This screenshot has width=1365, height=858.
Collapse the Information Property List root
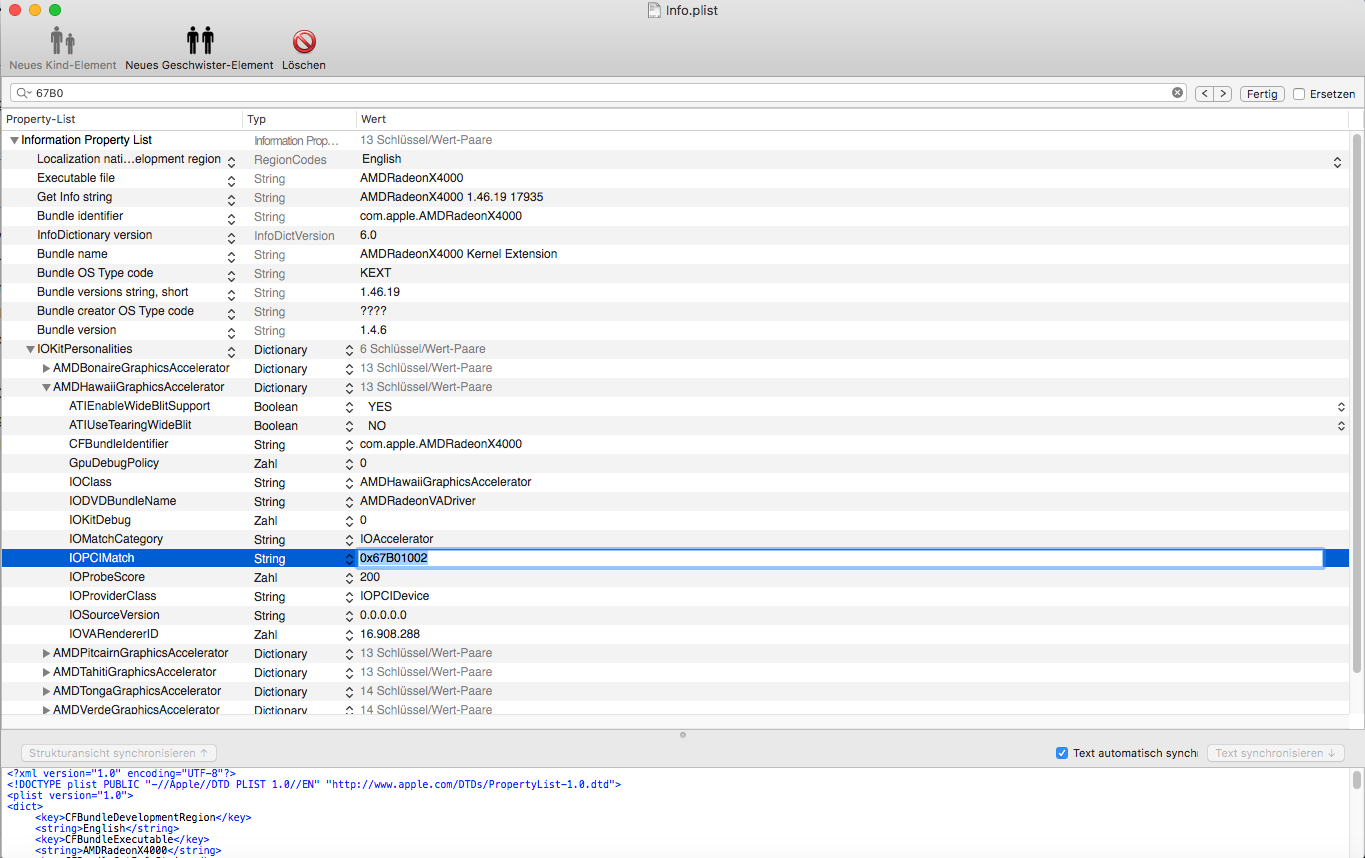click(14, 141)
